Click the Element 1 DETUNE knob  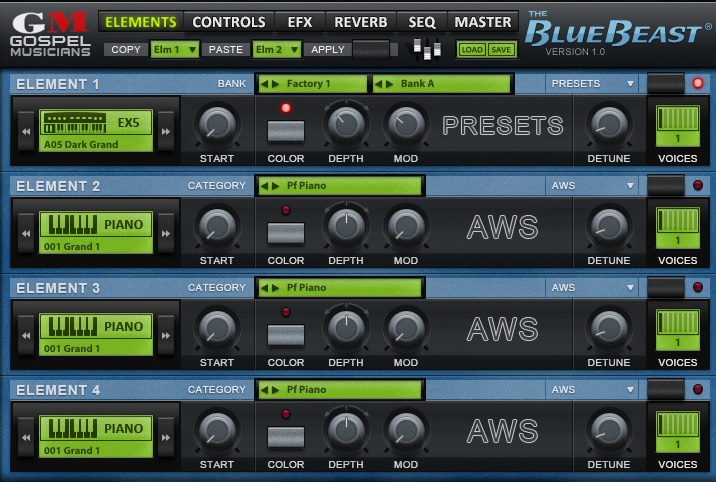[x=609, y=124]
